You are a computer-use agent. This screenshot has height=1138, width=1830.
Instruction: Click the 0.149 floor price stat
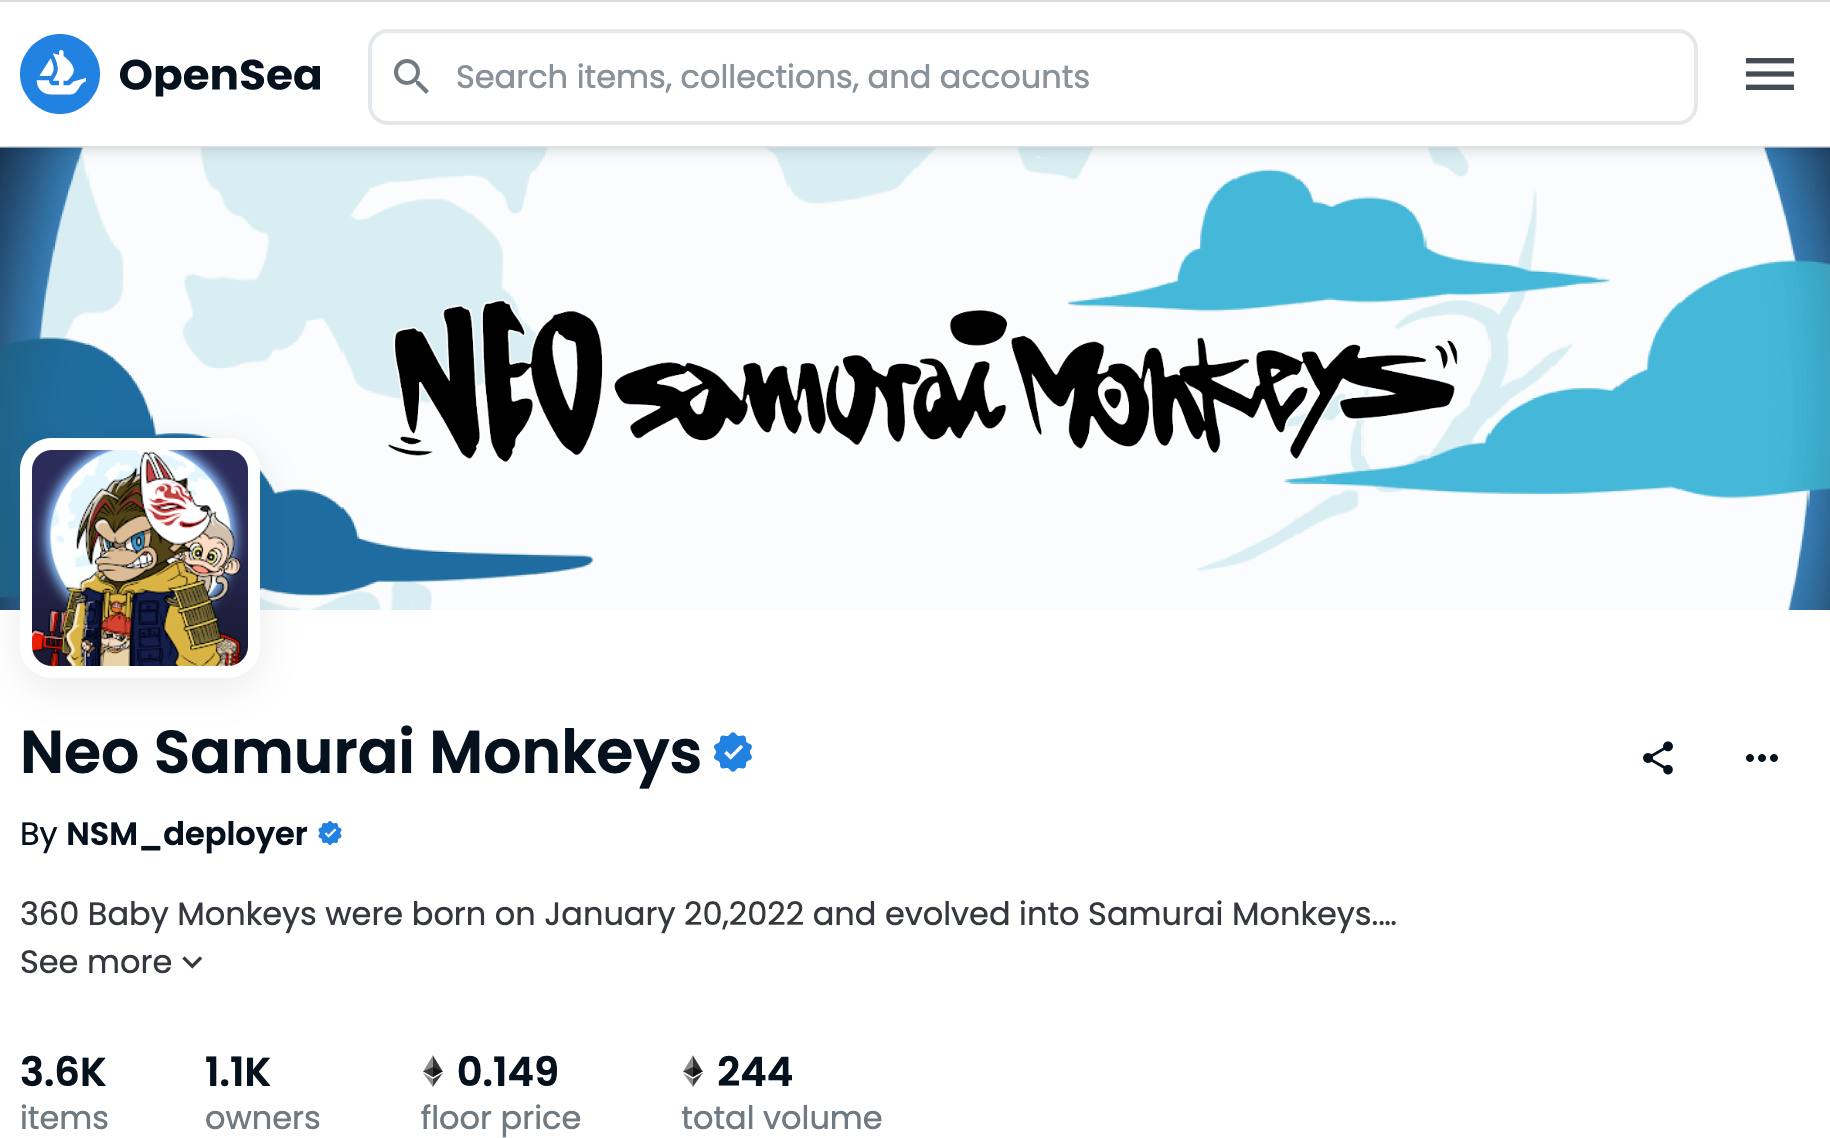coord(500,1092)
